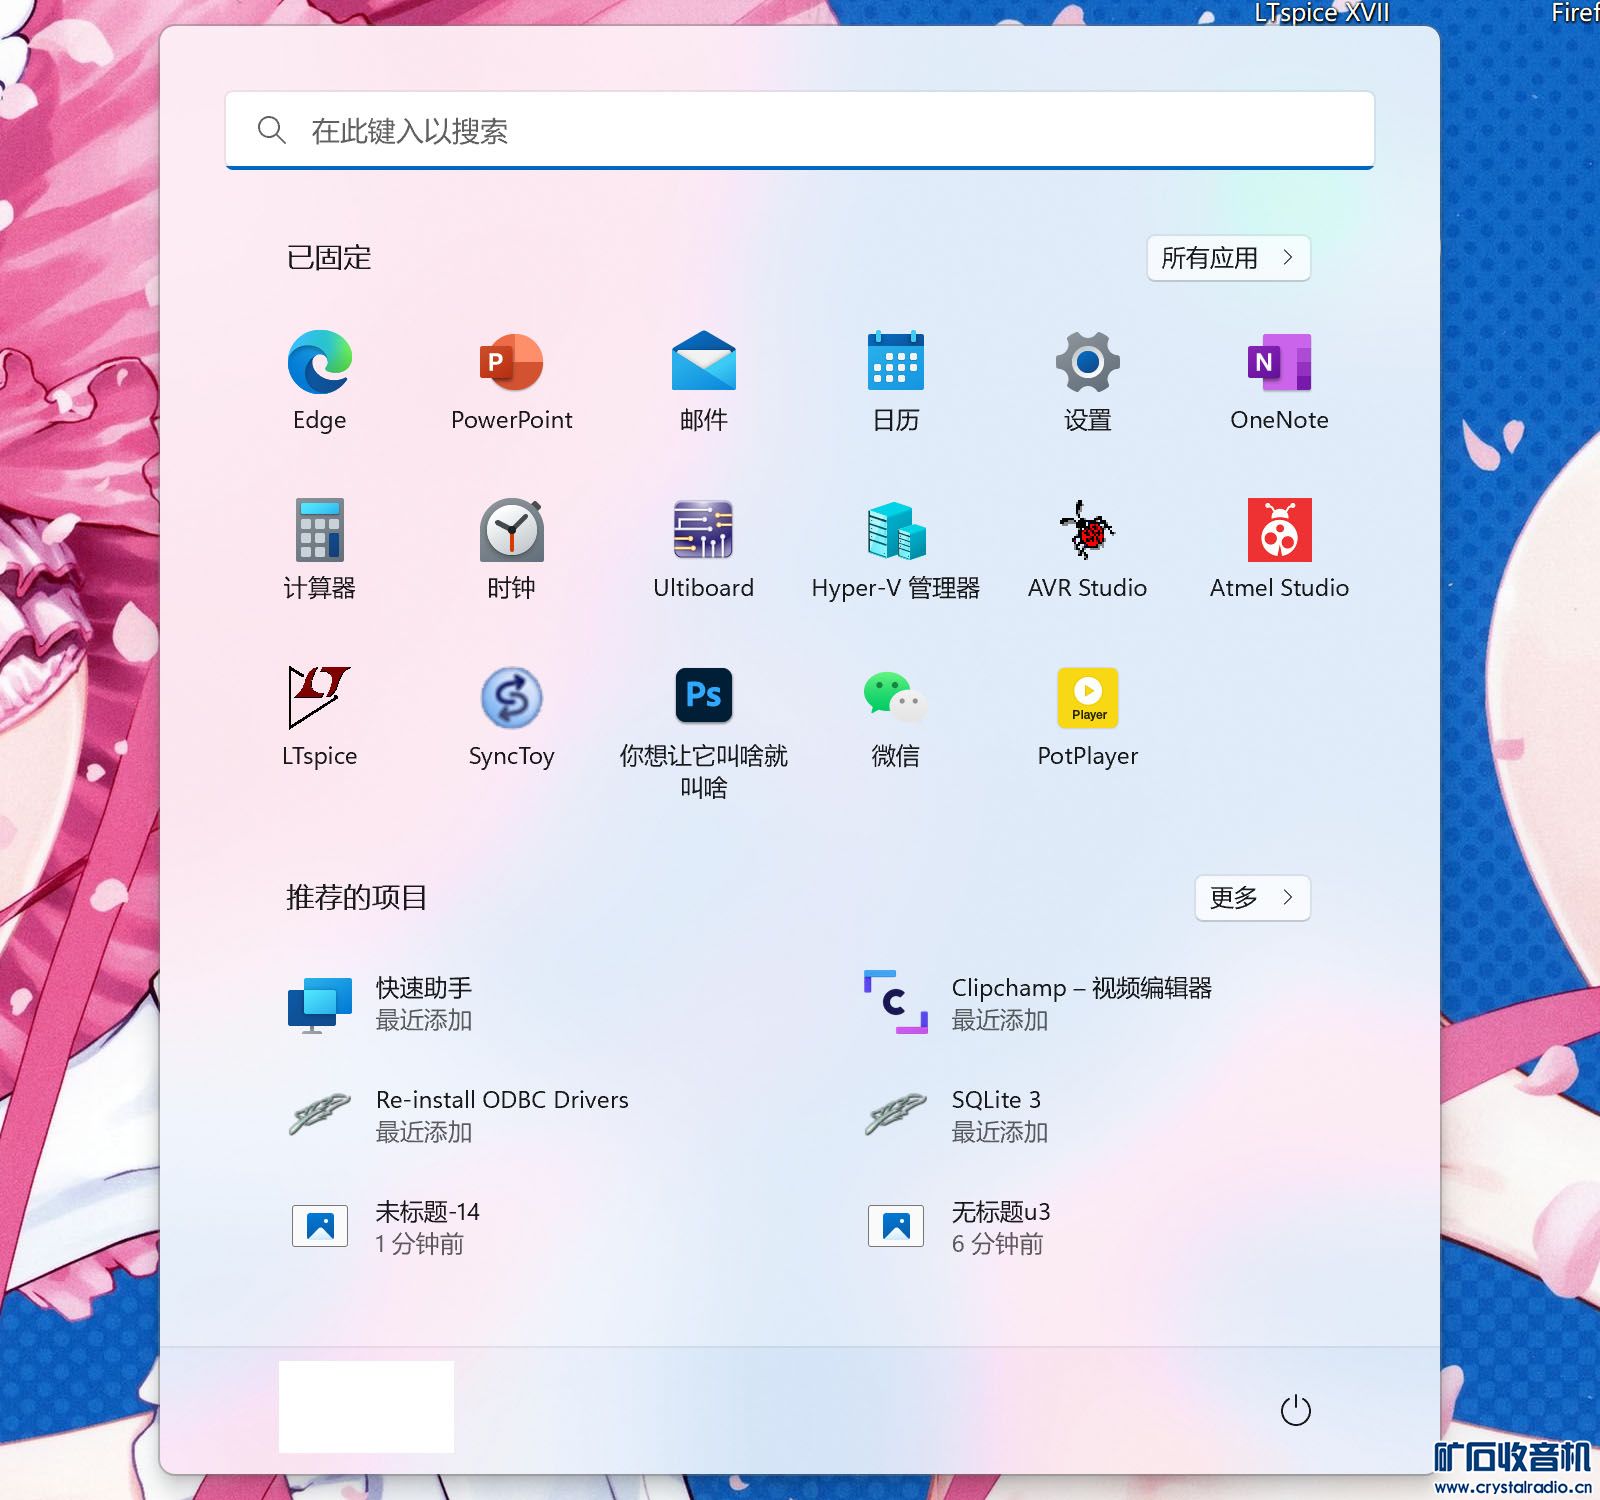Open Hyper-V 管理器
Viewport: 1600px width, 1500px height.
(x=896, y=549)
